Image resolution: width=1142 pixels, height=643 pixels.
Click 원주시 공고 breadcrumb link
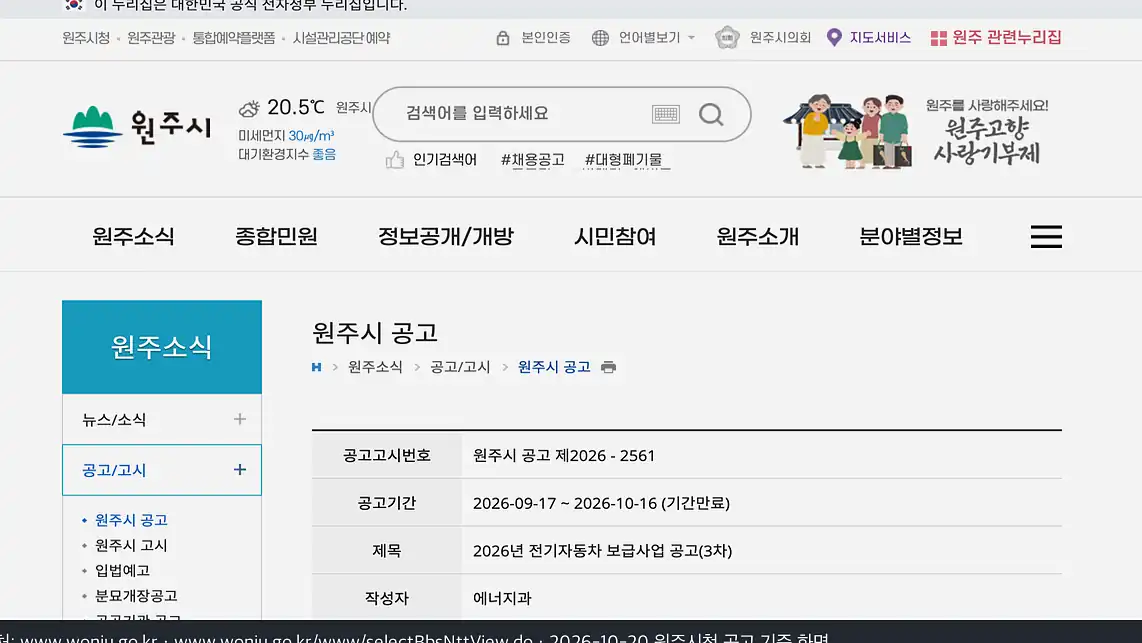(554, 367)
